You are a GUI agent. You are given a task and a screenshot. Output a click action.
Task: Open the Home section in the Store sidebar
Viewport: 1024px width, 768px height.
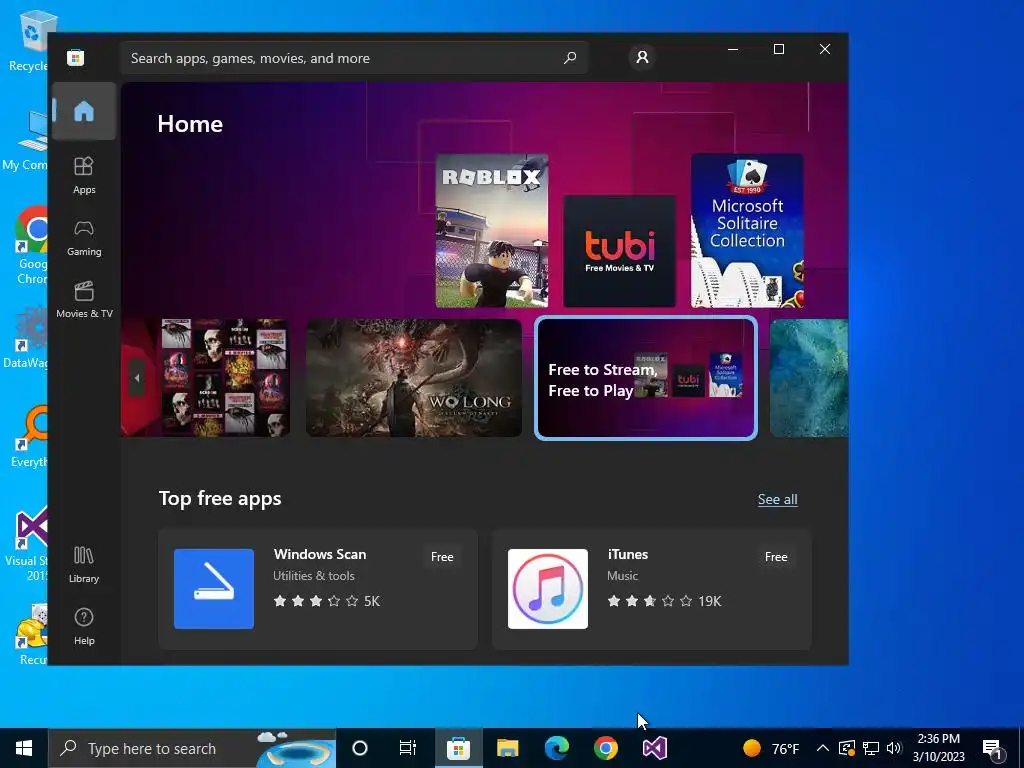pos(84,111)
